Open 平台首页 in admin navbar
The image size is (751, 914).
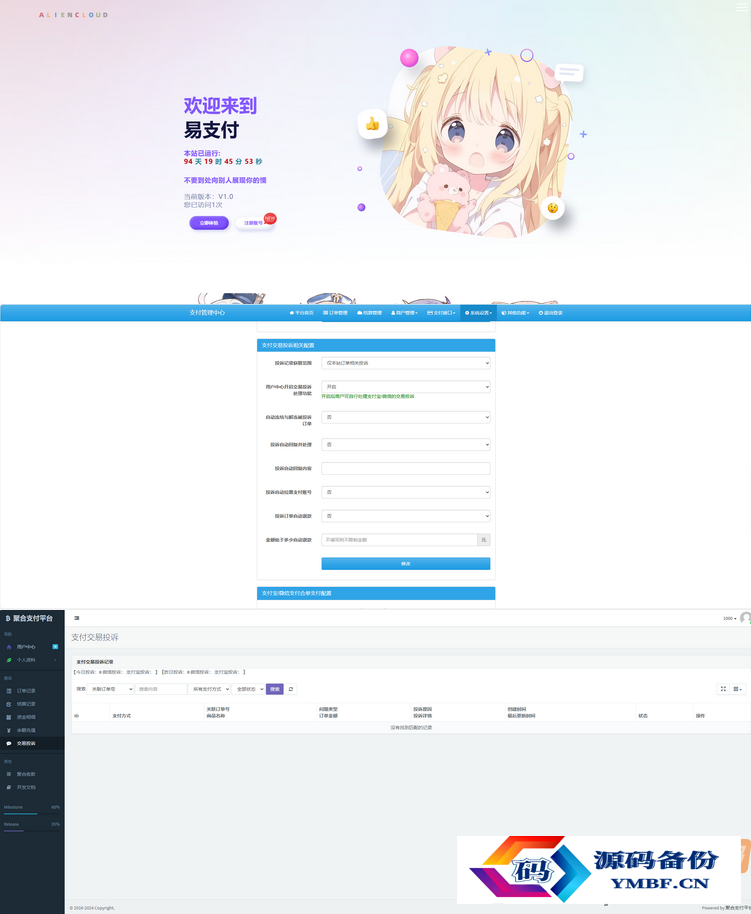(x=301, y=313)
